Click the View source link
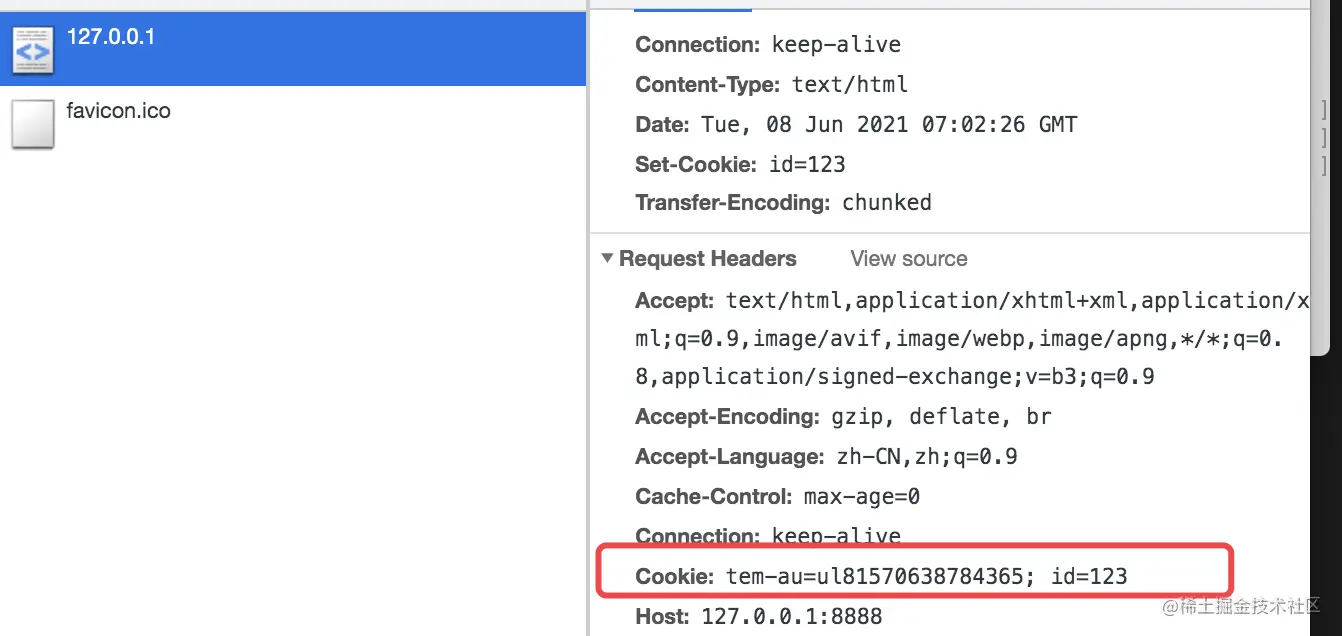This screenshot has width=1342, height=636. [x=908, y=259]
